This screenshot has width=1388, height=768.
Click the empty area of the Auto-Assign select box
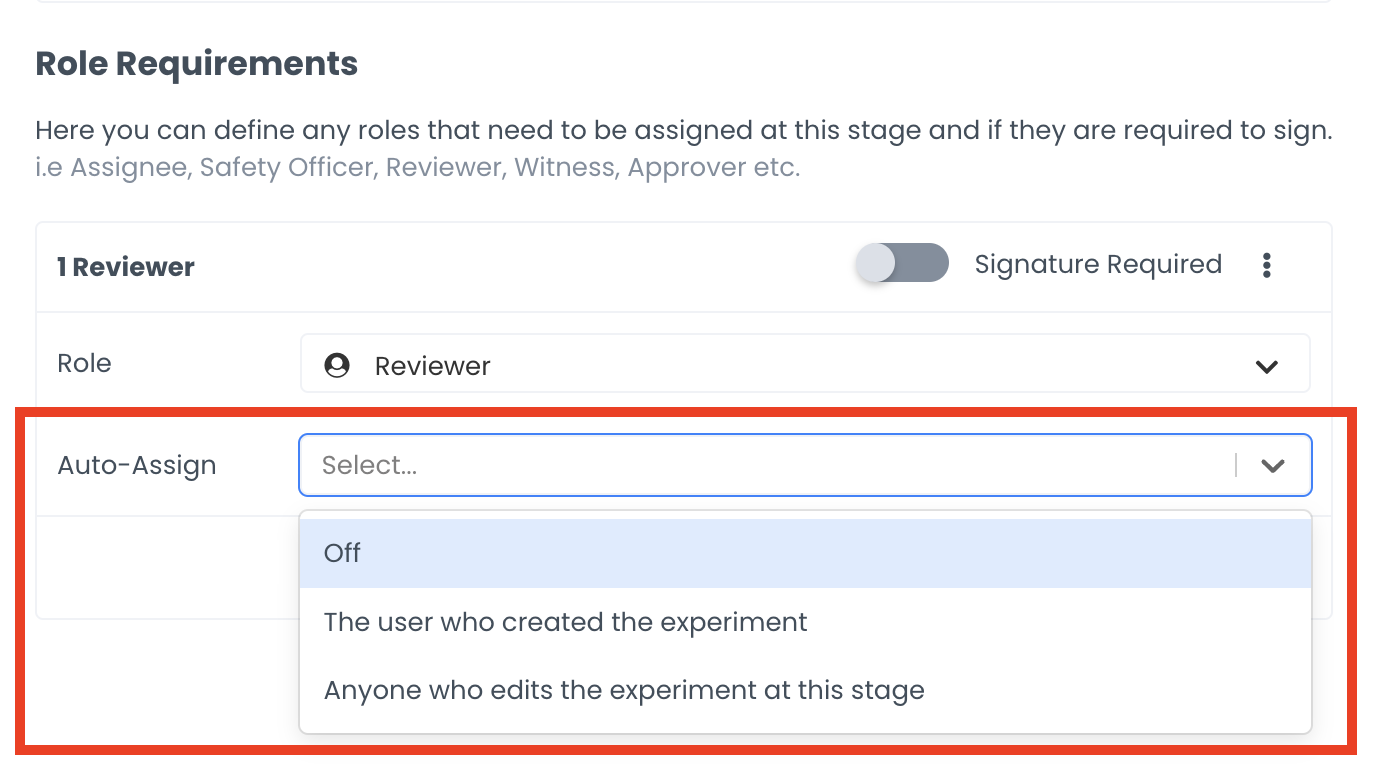pos(800,465)
